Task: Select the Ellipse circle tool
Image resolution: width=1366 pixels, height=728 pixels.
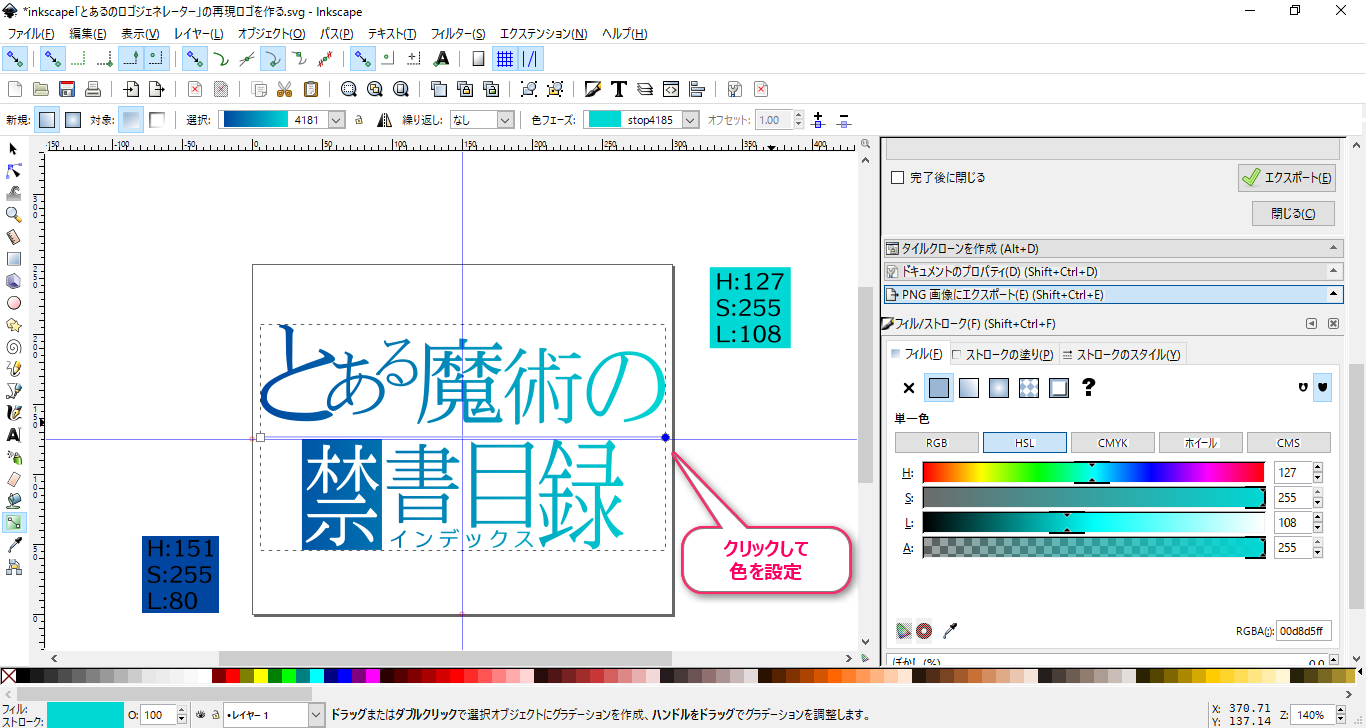Action: point(14,302)
